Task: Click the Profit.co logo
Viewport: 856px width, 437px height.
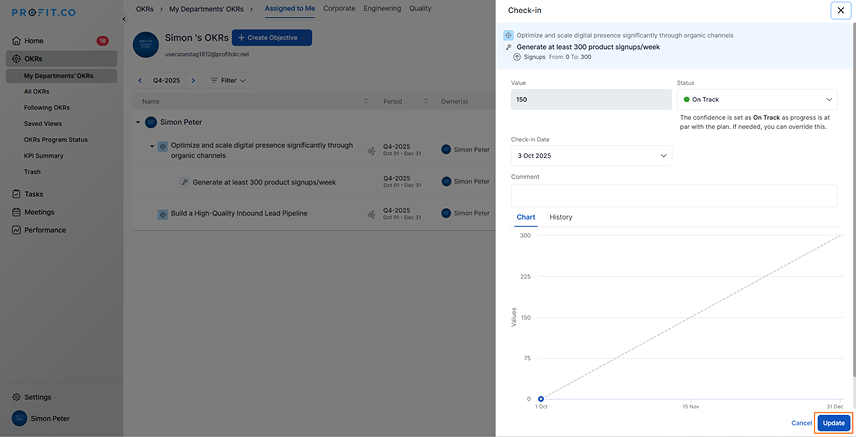Action: click(x=44, y=13)
